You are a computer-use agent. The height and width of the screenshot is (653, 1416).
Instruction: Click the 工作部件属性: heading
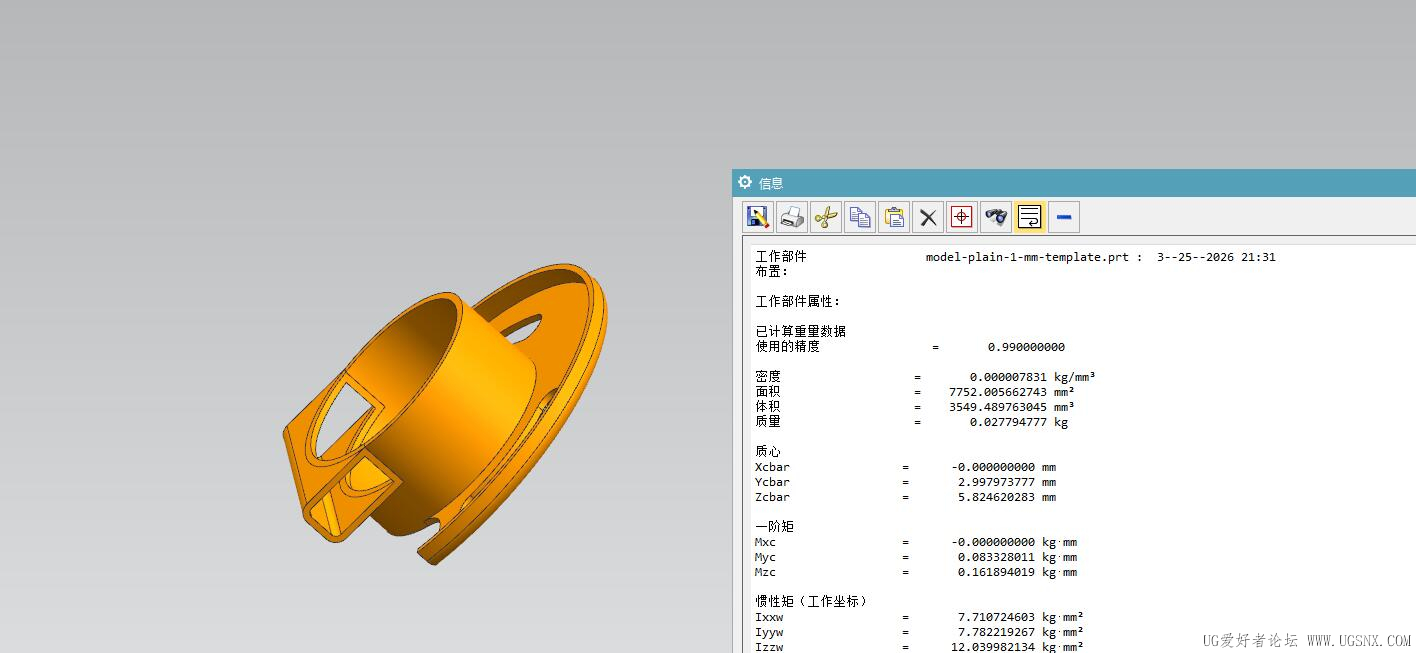pyautogui.click(x=798, y=301)
